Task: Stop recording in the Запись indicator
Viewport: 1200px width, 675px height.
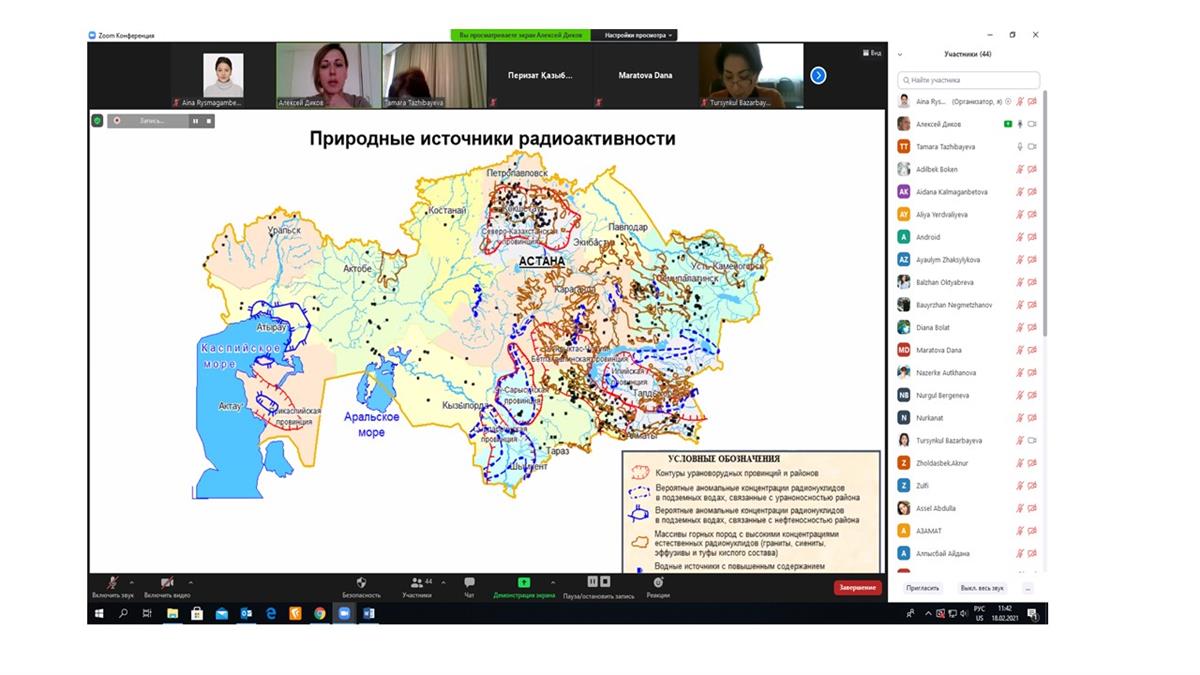Action: 209,121
